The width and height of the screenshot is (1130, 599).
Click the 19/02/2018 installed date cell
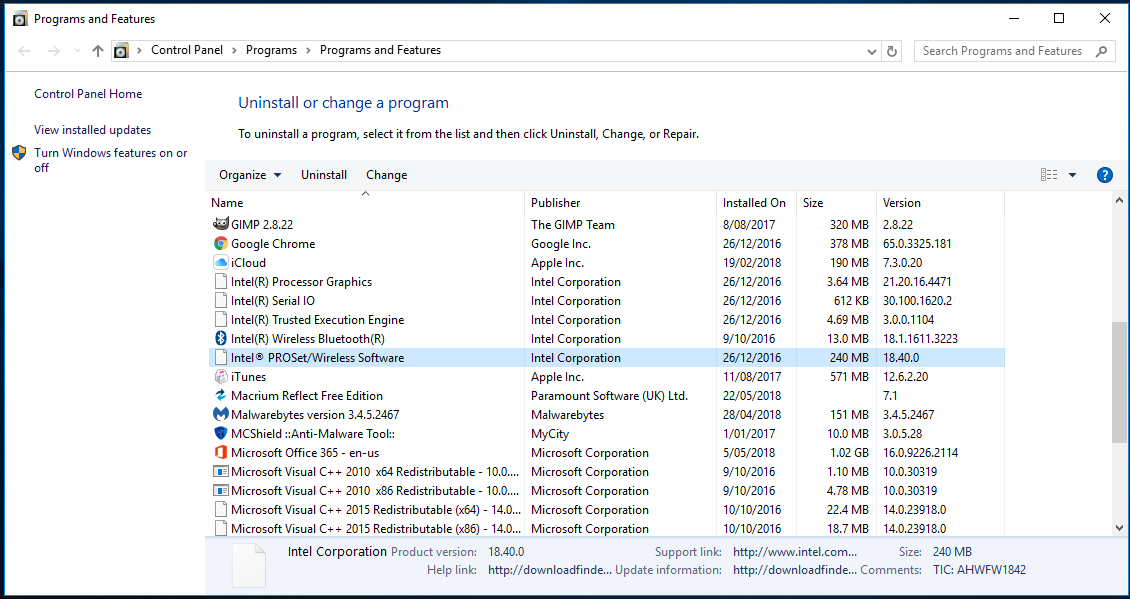coord(752,262)
